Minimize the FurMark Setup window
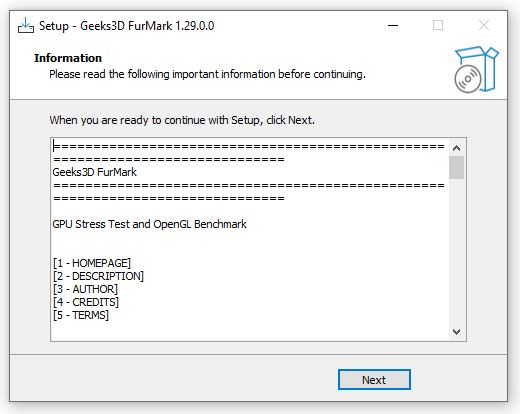This screenshot has height=414, width=520. (x=393, y=25)
